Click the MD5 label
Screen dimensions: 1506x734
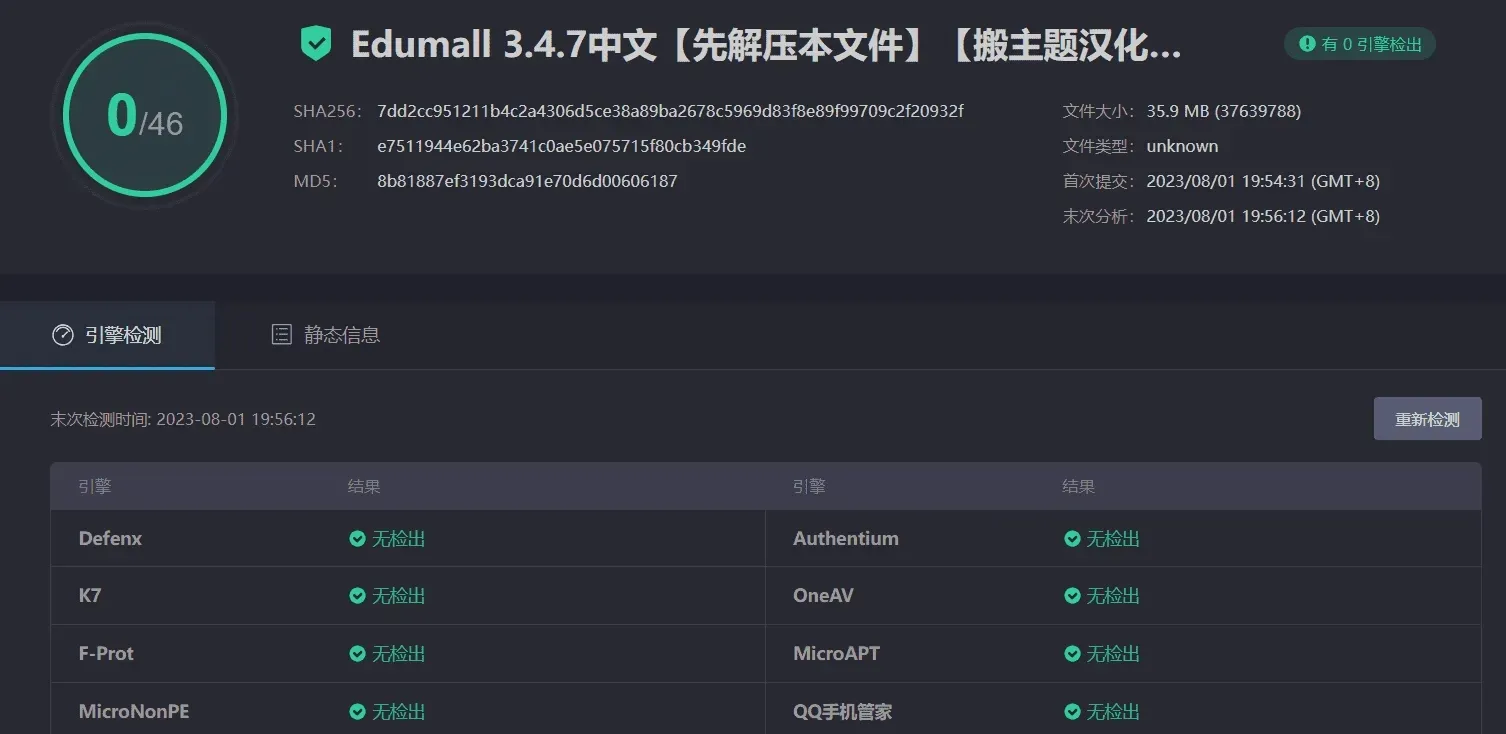pyautogui.click(x=315, y=181)
